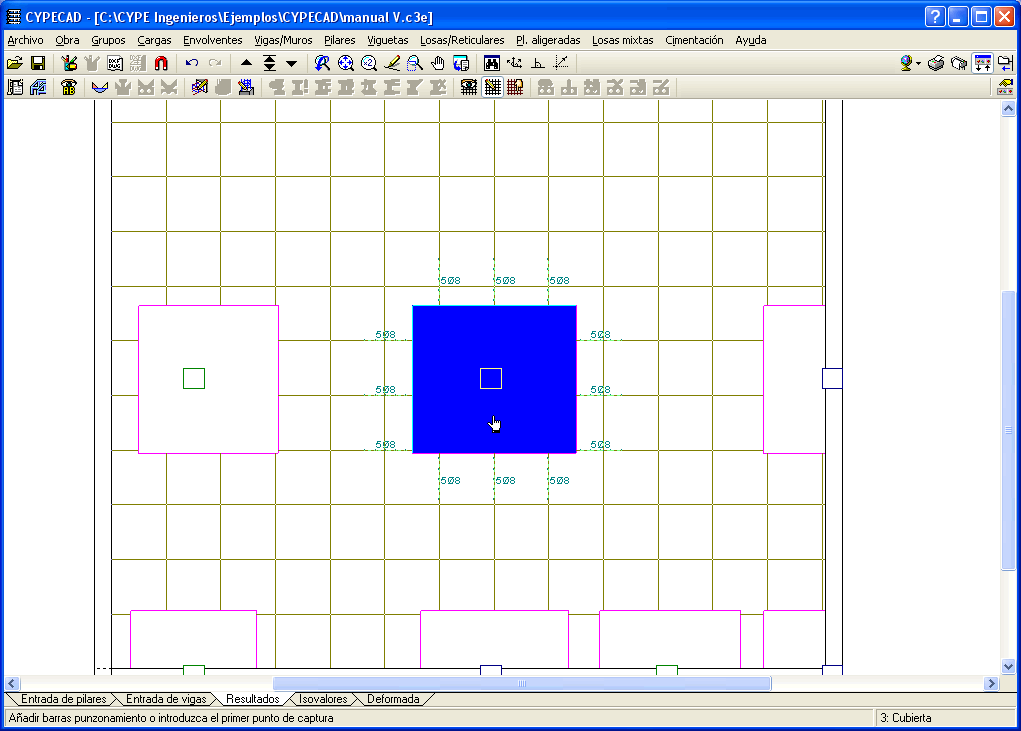Viewport: 1021px width, 731px height.
Task: Open the Pilares menu
Action: coord(340,40)
